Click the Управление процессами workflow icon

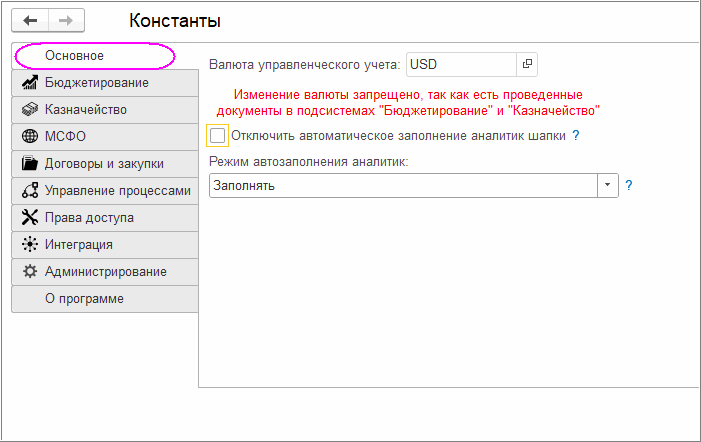29,191
